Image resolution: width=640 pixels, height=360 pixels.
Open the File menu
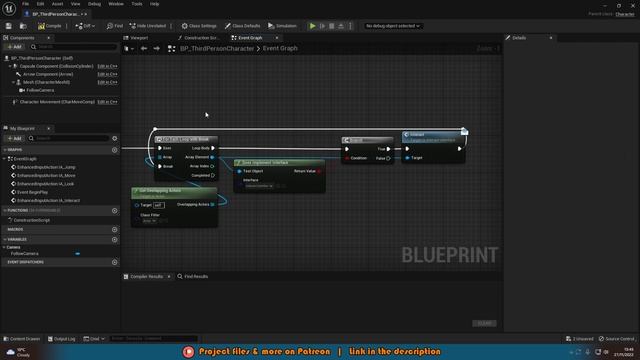(x=25, y=4)
